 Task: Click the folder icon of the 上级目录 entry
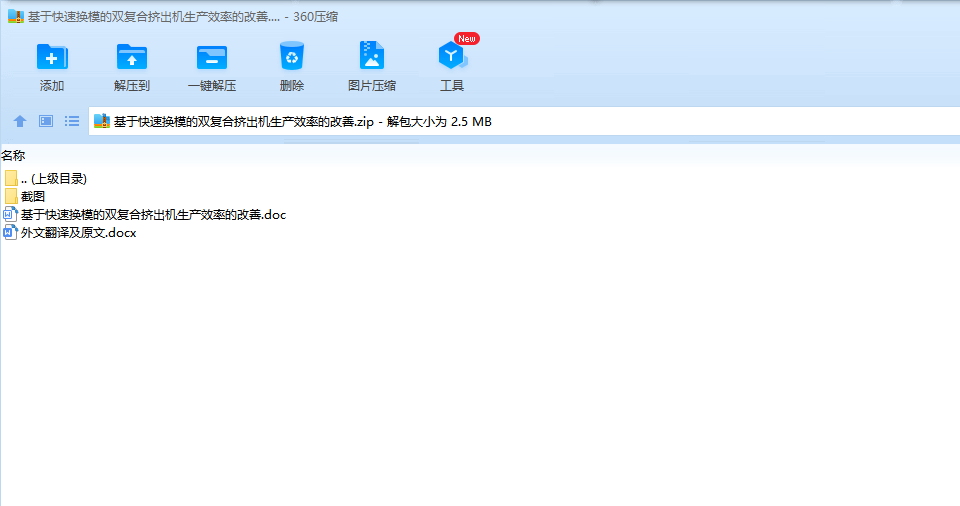pos(11,178)
